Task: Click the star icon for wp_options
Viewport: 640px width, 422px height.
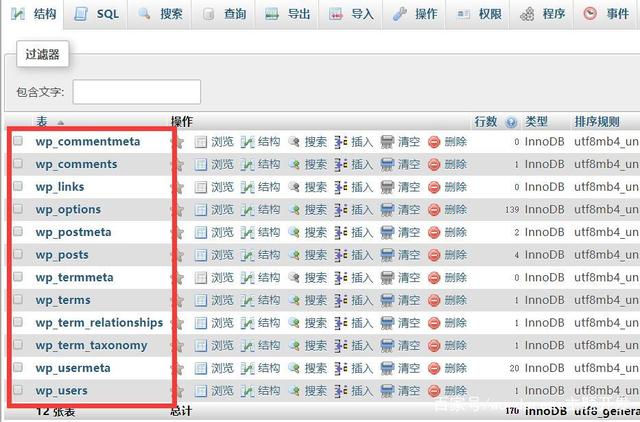Action: click(x=177, y=210)
